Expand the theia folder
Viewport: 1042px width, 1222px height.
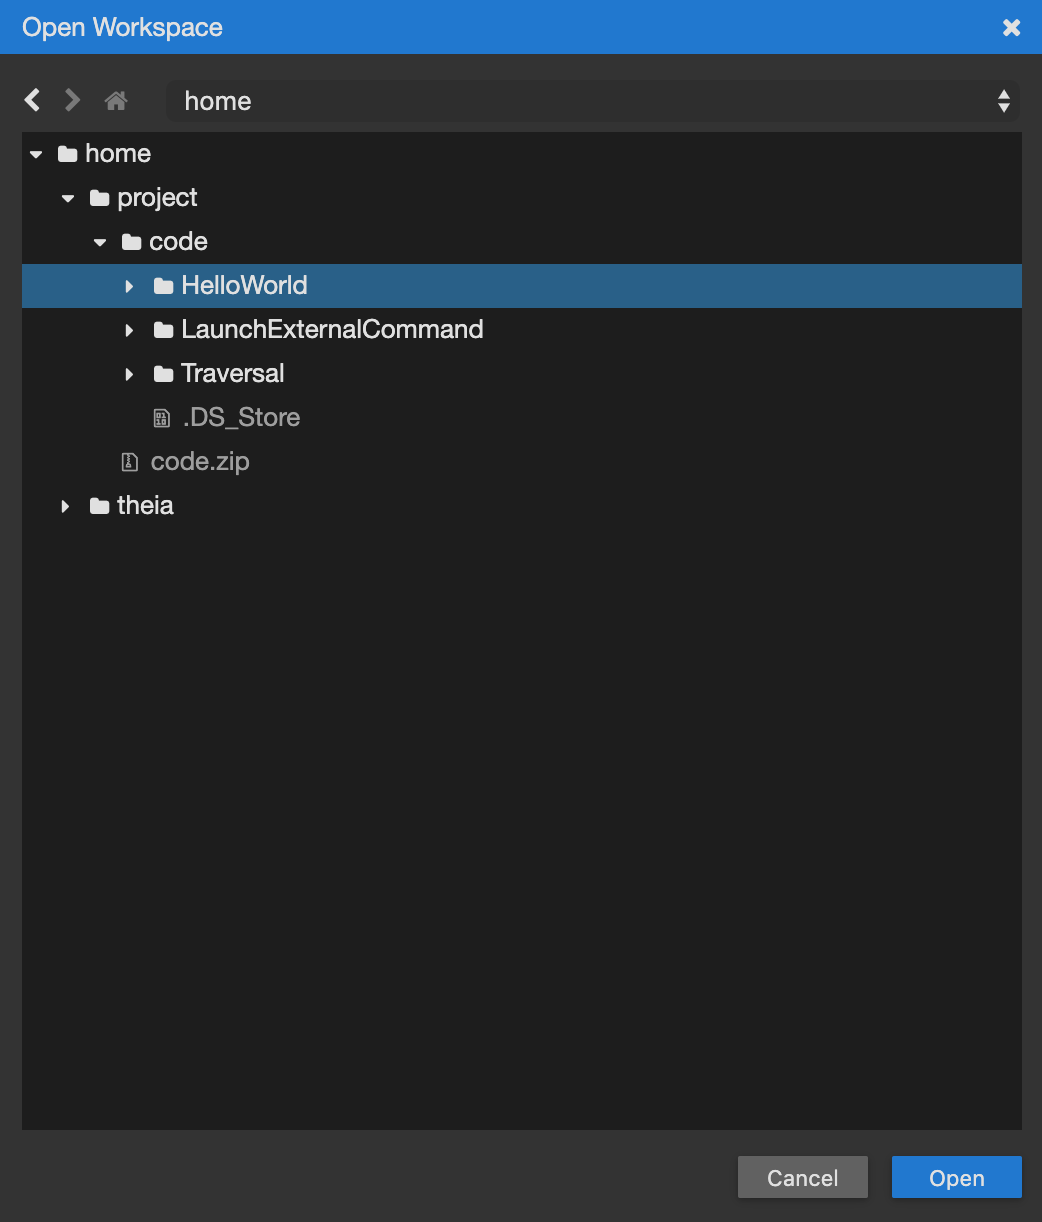click(66, 506)
